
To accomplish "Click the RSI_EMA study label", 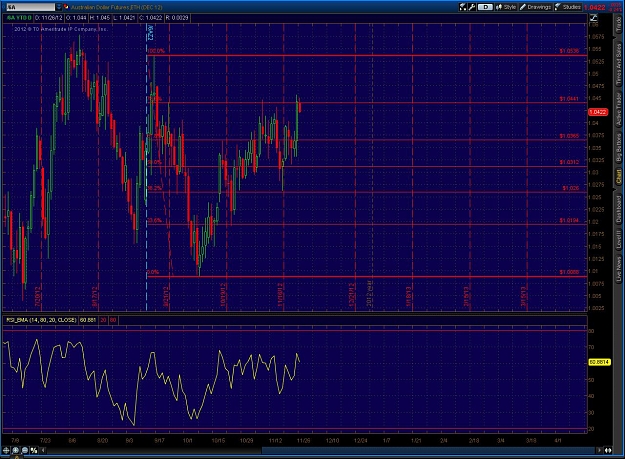I will tap(41, 320).
